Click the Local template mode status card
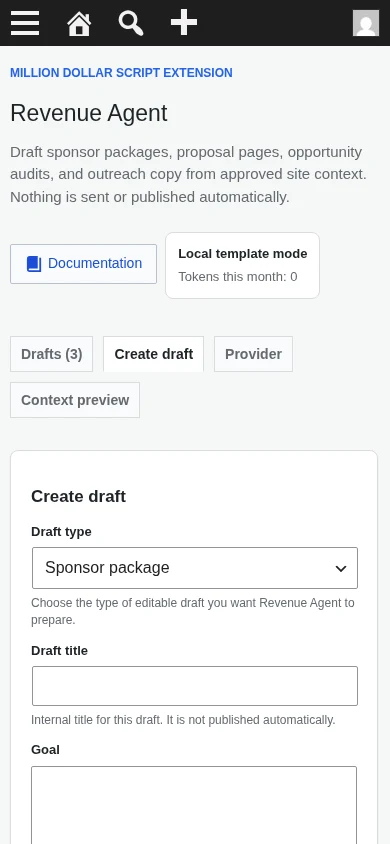This screenshot has height=844, width=390. pos(243,265)
